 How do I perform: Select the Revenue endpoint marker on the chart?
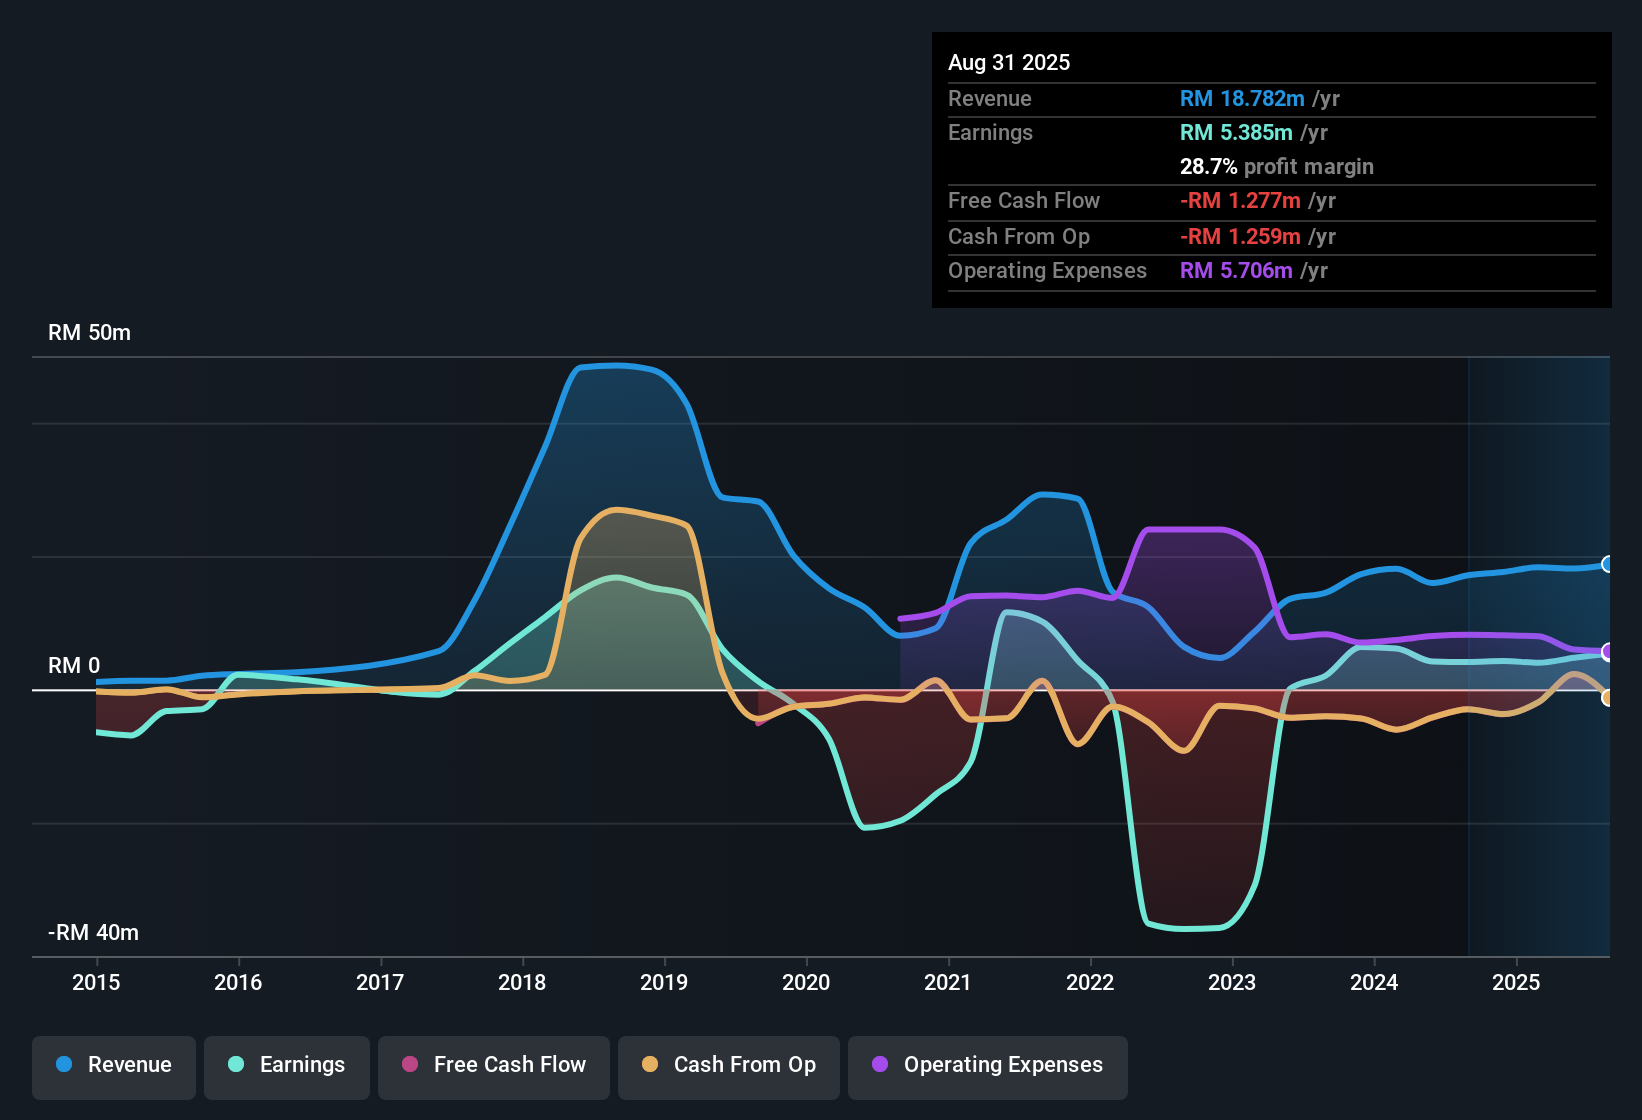click(1608, 563)
